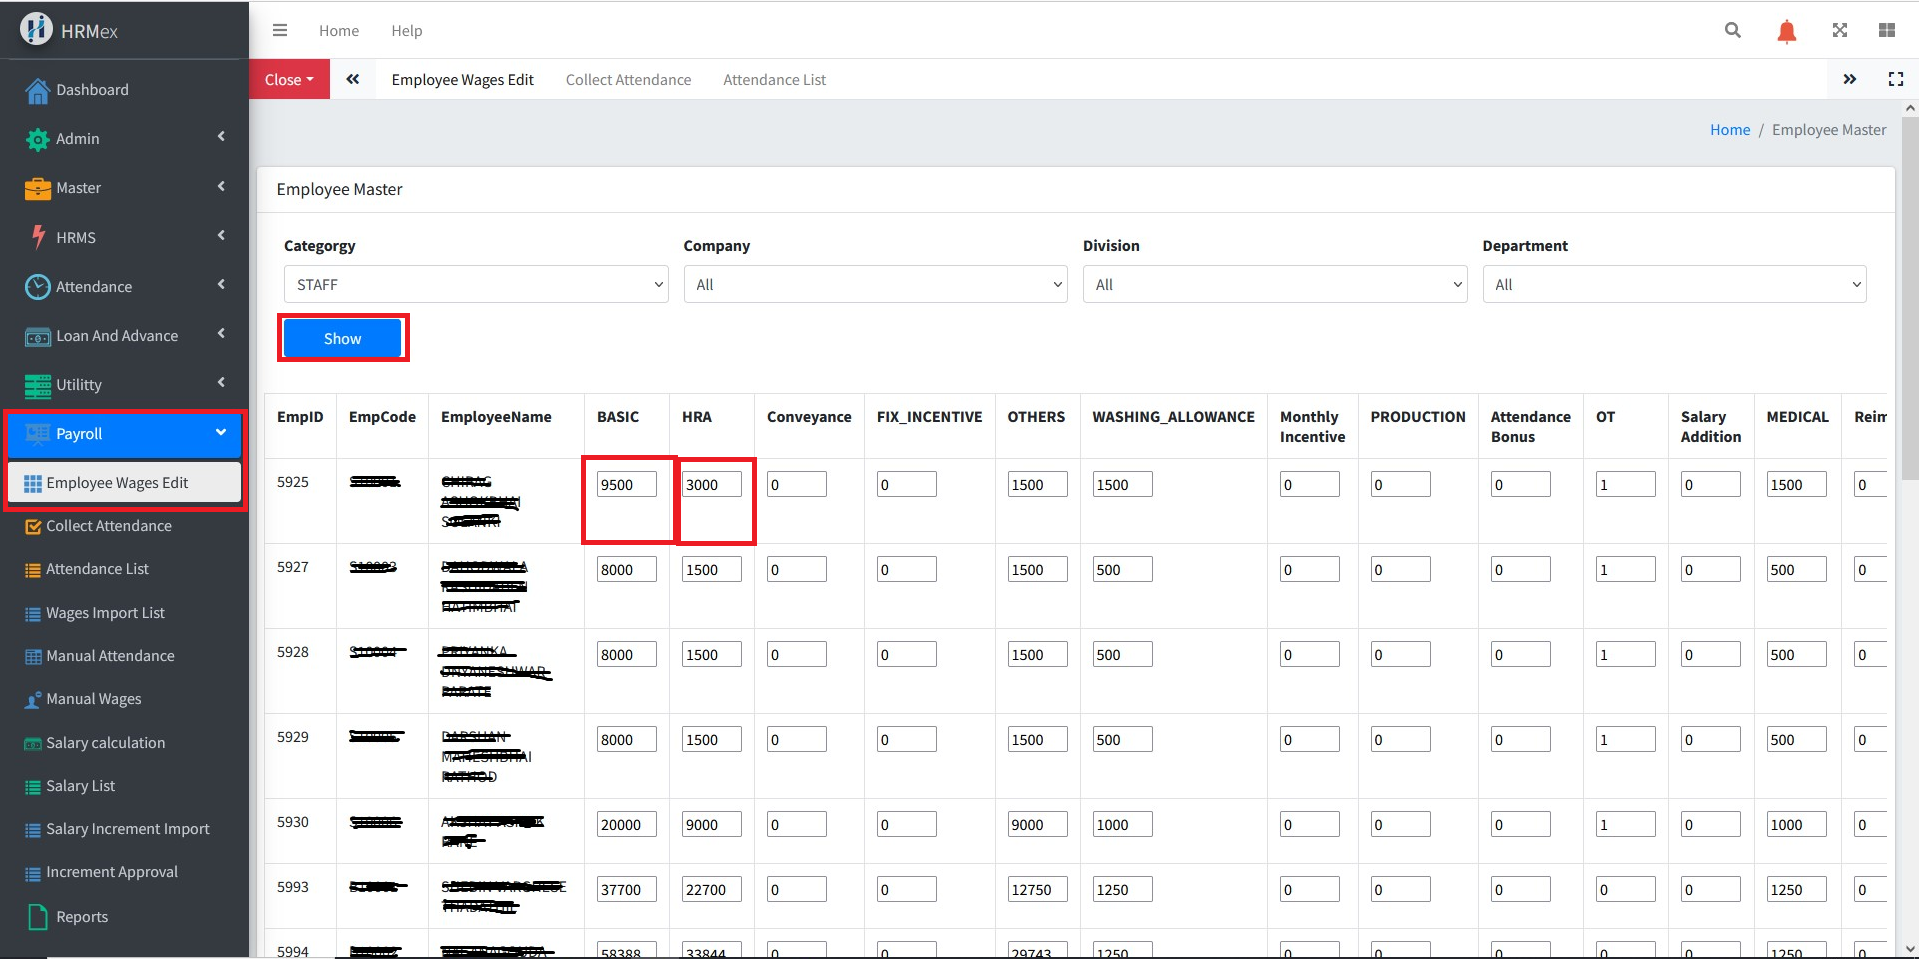This screenshot has height=959, width=1923.
Task: Click the blue Show button
Action: point(342,339)
